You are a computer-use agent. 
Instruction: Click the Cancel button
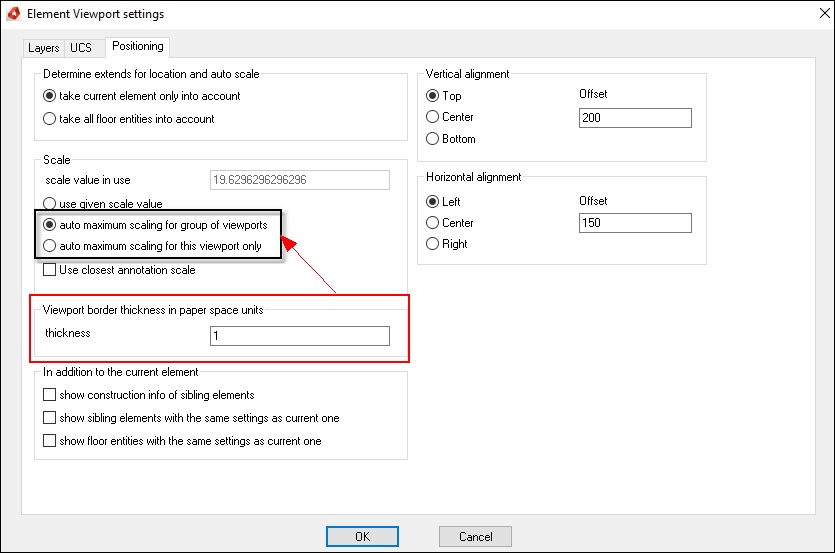click(x=475, y=536)
